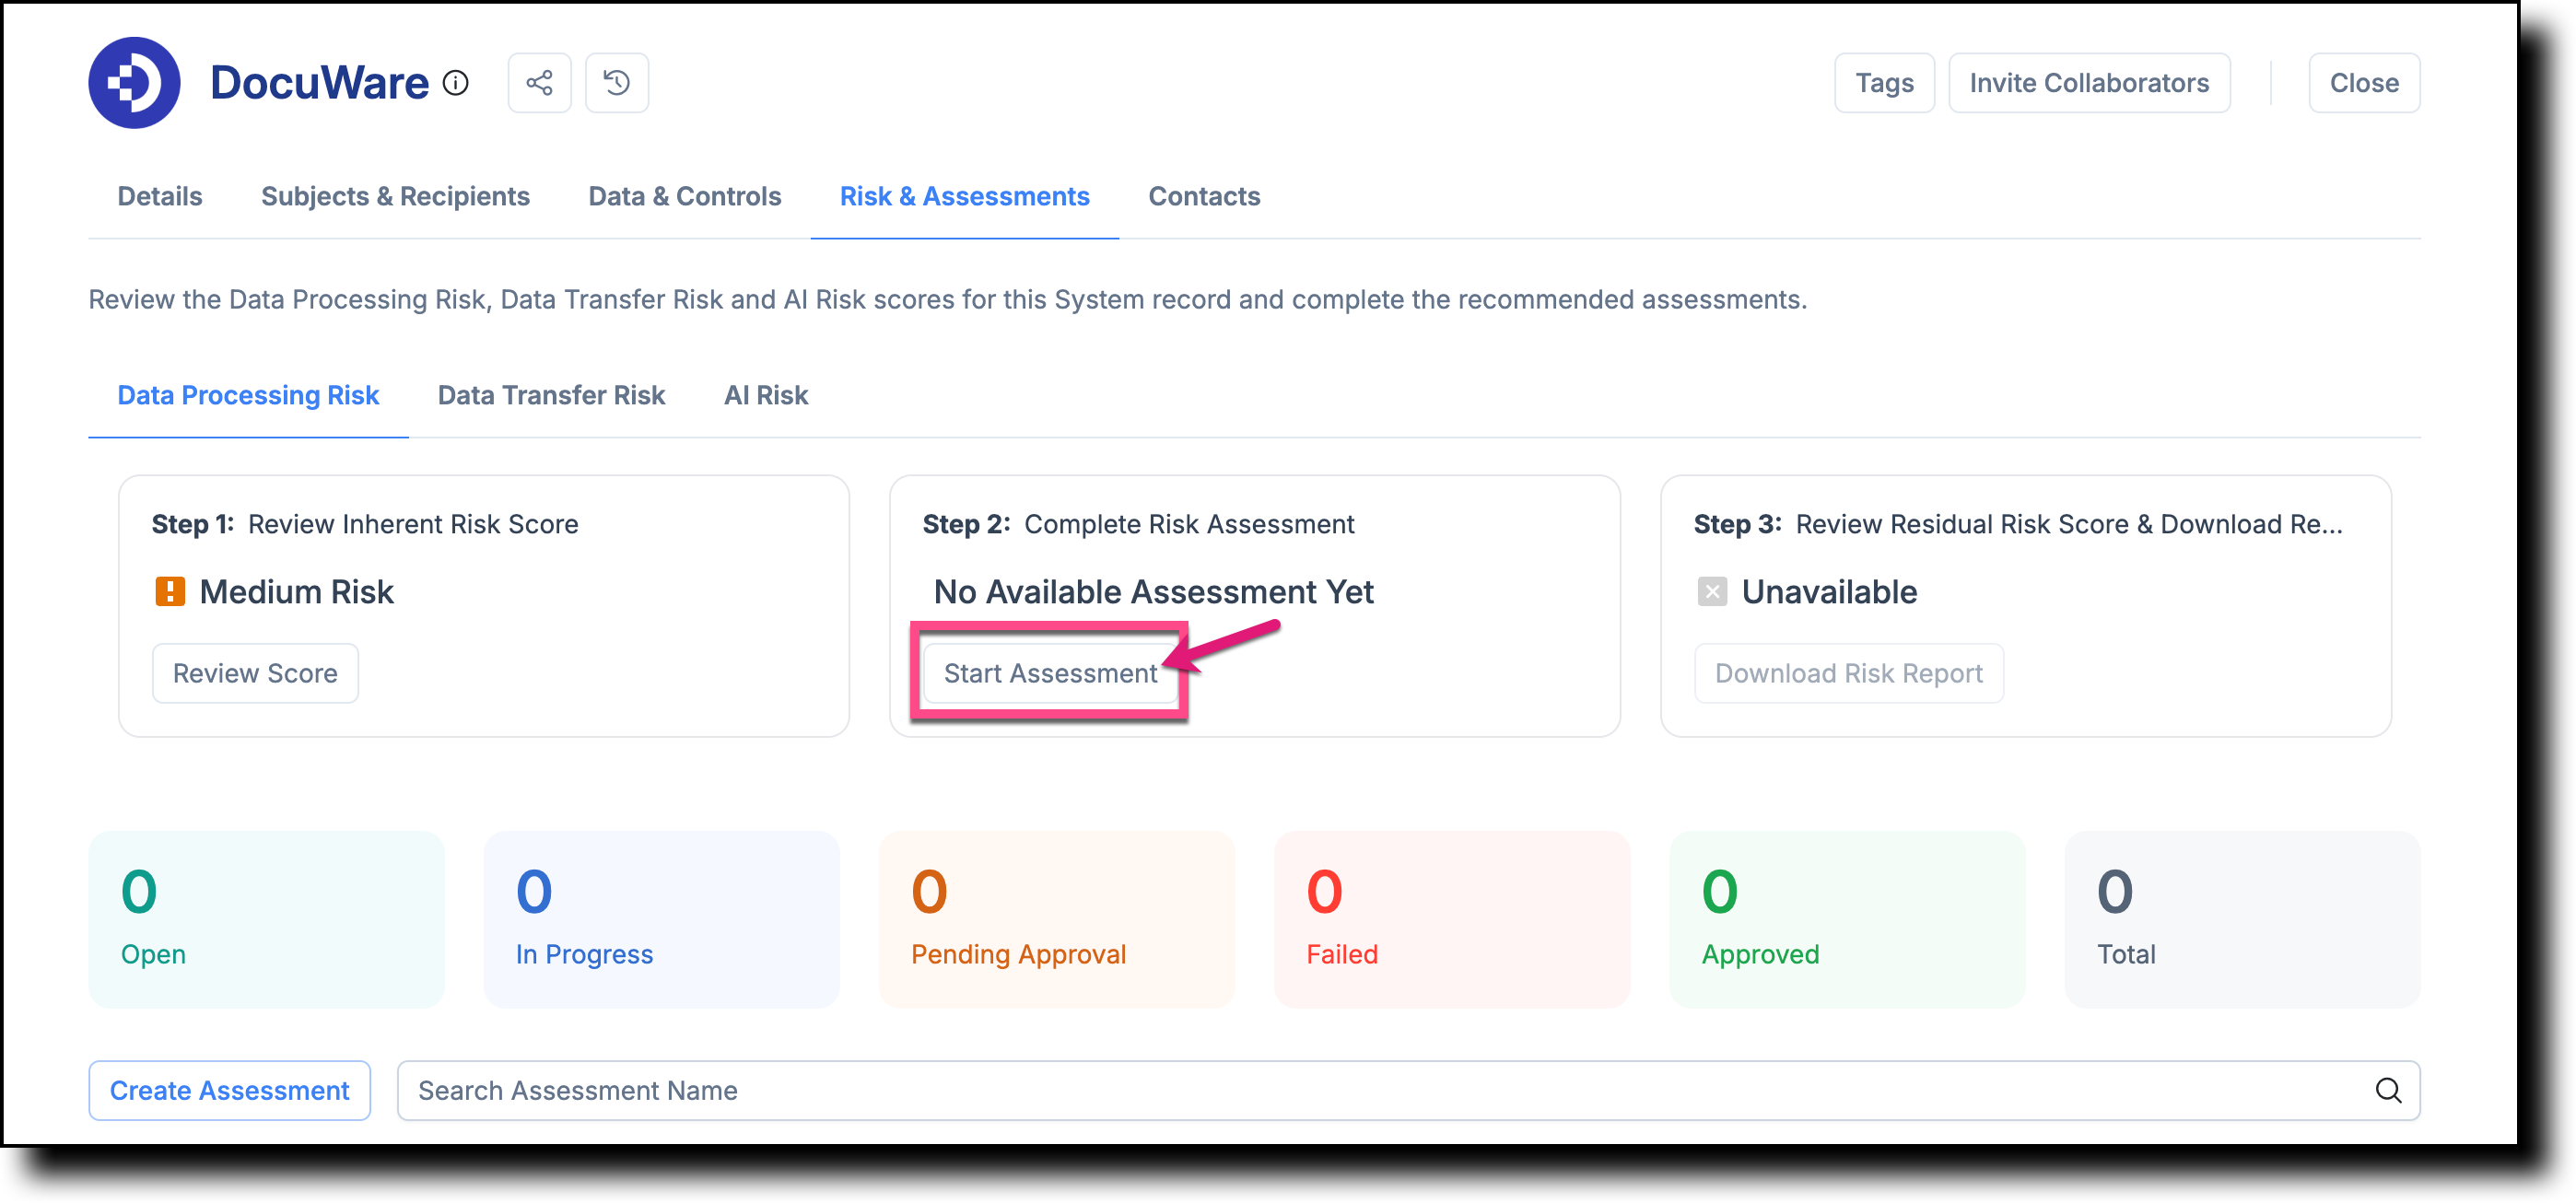Open the AI Risk sub-tab

(x=766, y=395)
